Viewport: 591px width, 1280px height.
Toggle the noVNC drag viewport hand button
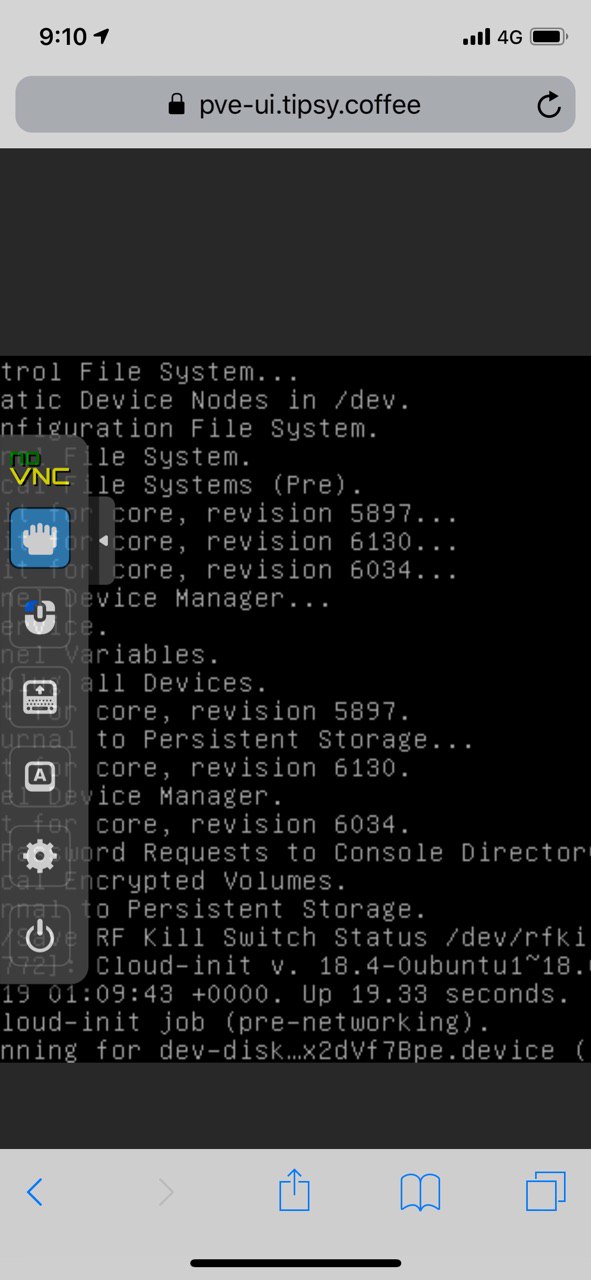(x=40, y=538)
